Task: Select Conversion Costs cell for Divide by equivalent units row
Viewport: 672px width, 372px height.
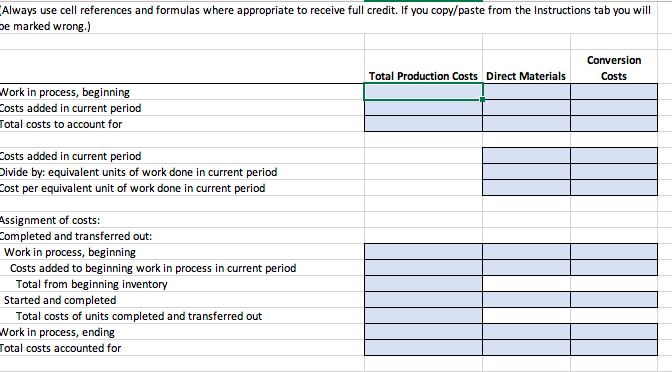Action: click(614, 172)
